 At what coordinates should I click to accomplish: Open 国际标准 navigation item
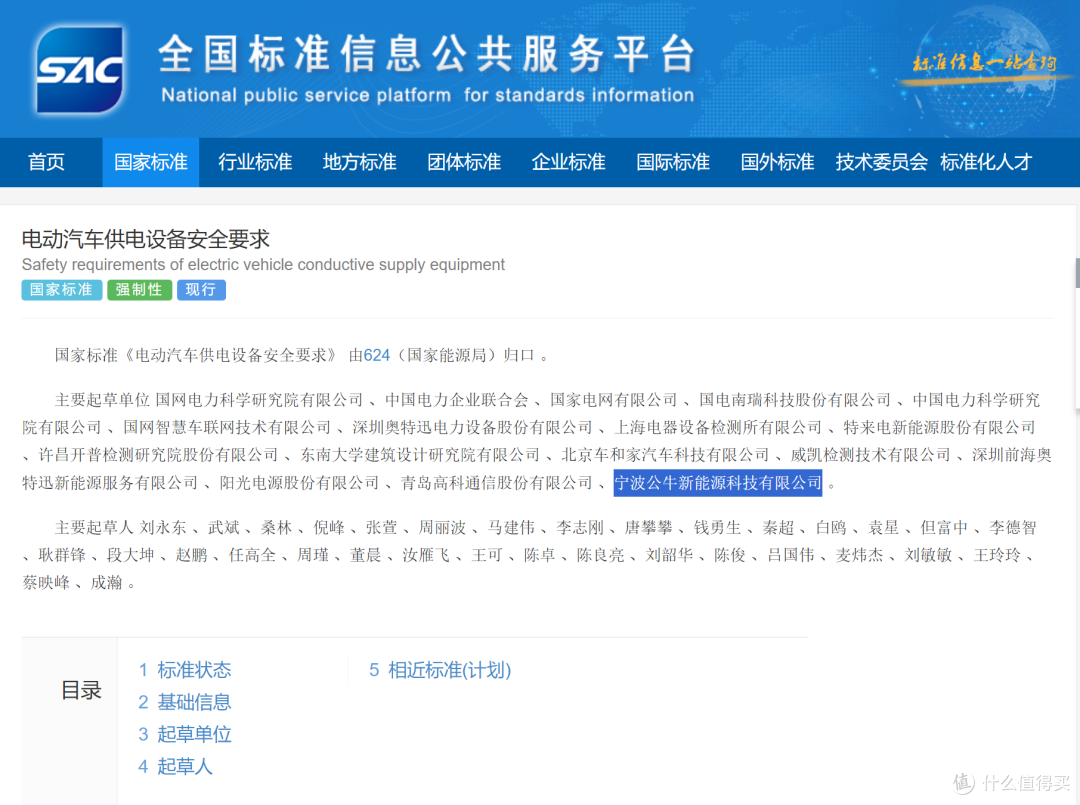673,162
